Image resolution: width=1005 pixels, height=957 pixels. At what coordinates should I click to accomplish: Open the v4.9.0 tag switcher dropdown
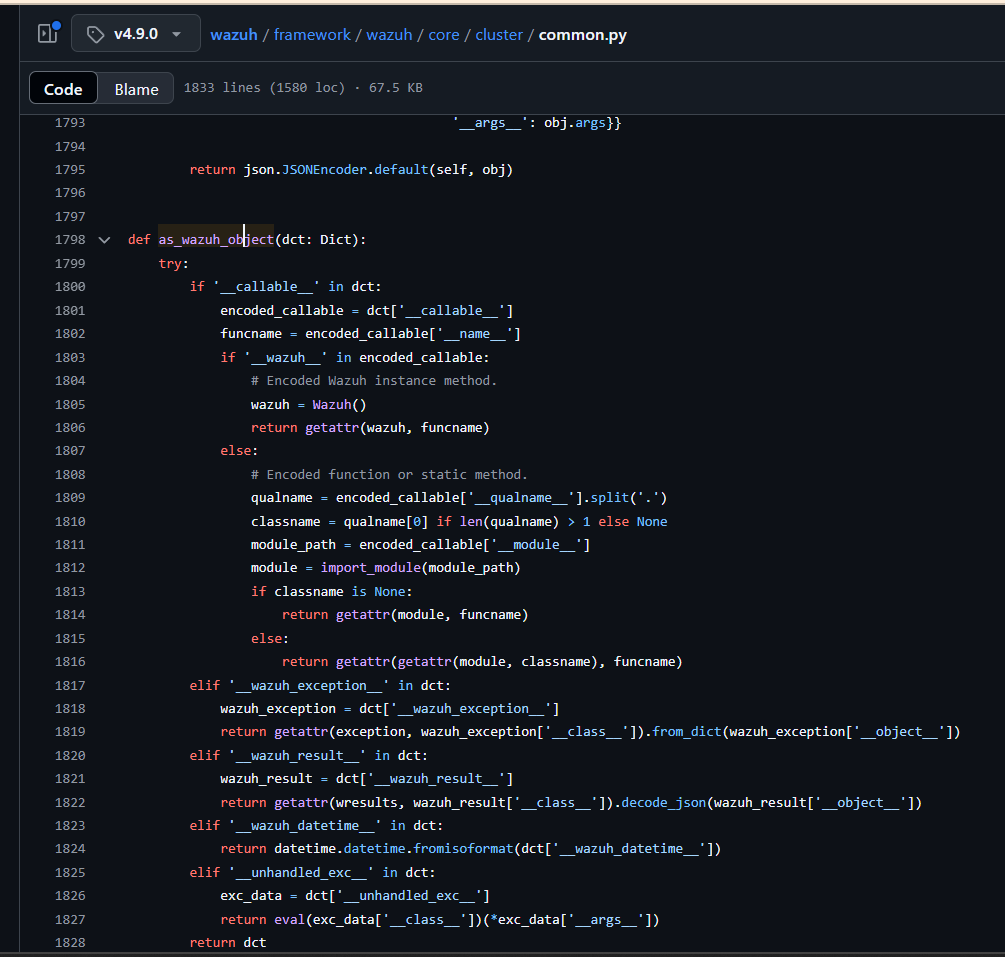tap(135, 34)
